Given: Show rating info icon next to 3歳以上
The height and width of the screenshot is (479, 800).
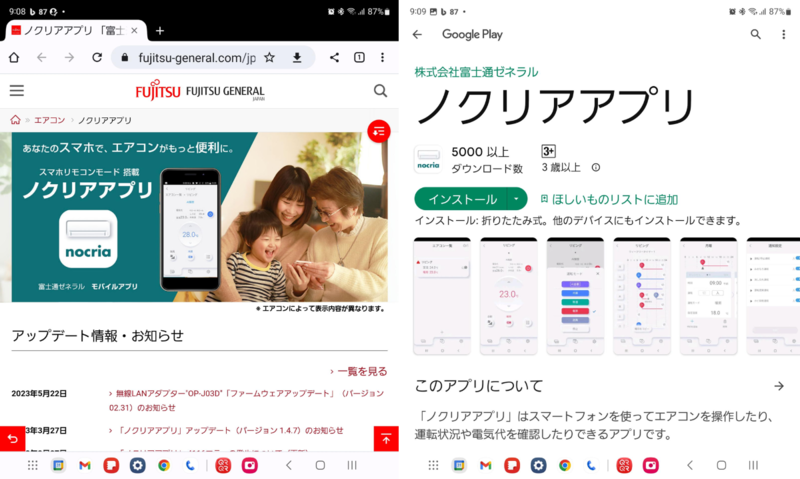Looking at the screenshot, I should (x=595, y=167).
